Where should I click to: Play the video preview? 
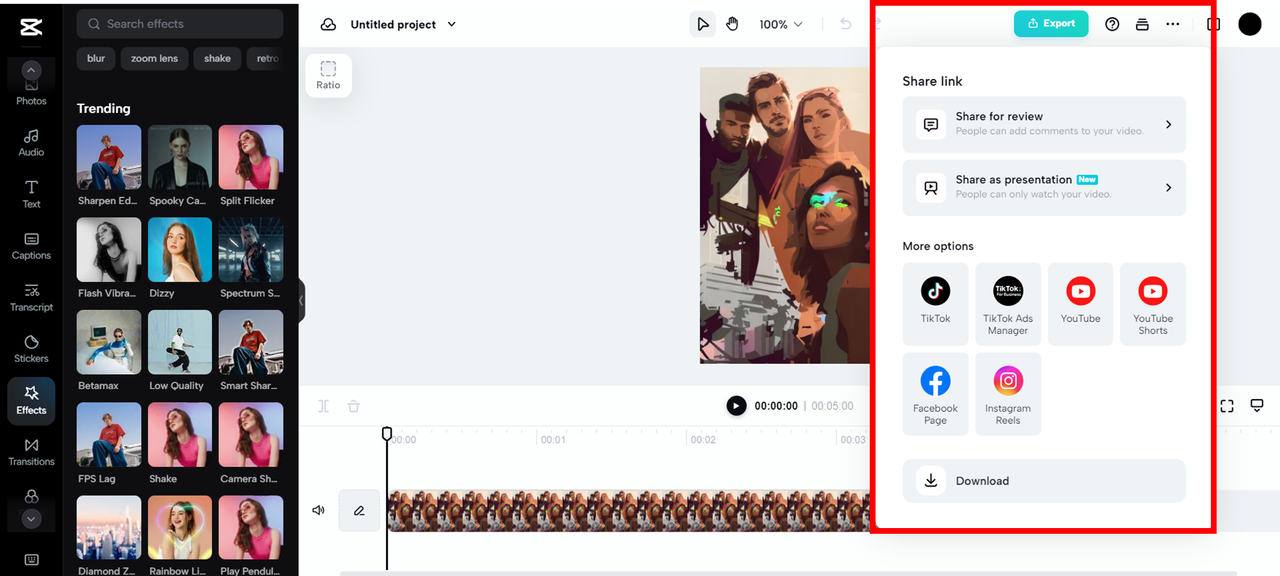click(736, 406)
